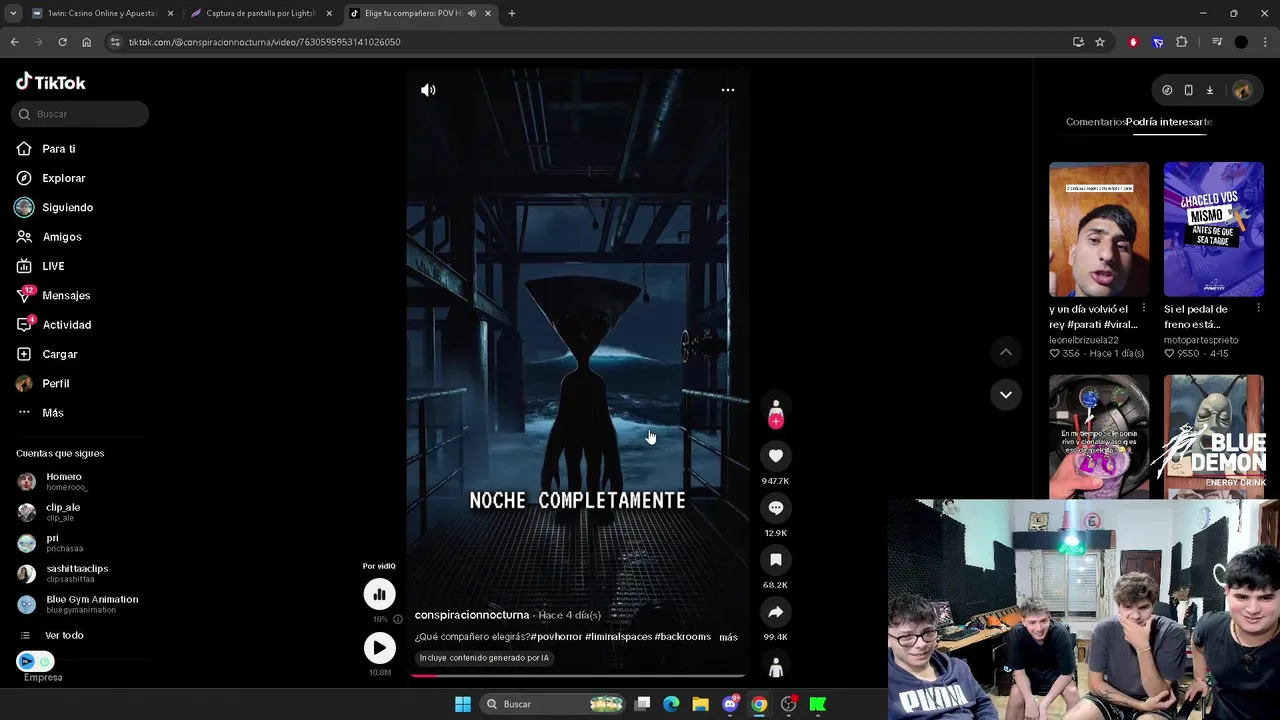Click the TikTok logo
The width and height of the screenshot is (1280, 720).
coord(51,82)
